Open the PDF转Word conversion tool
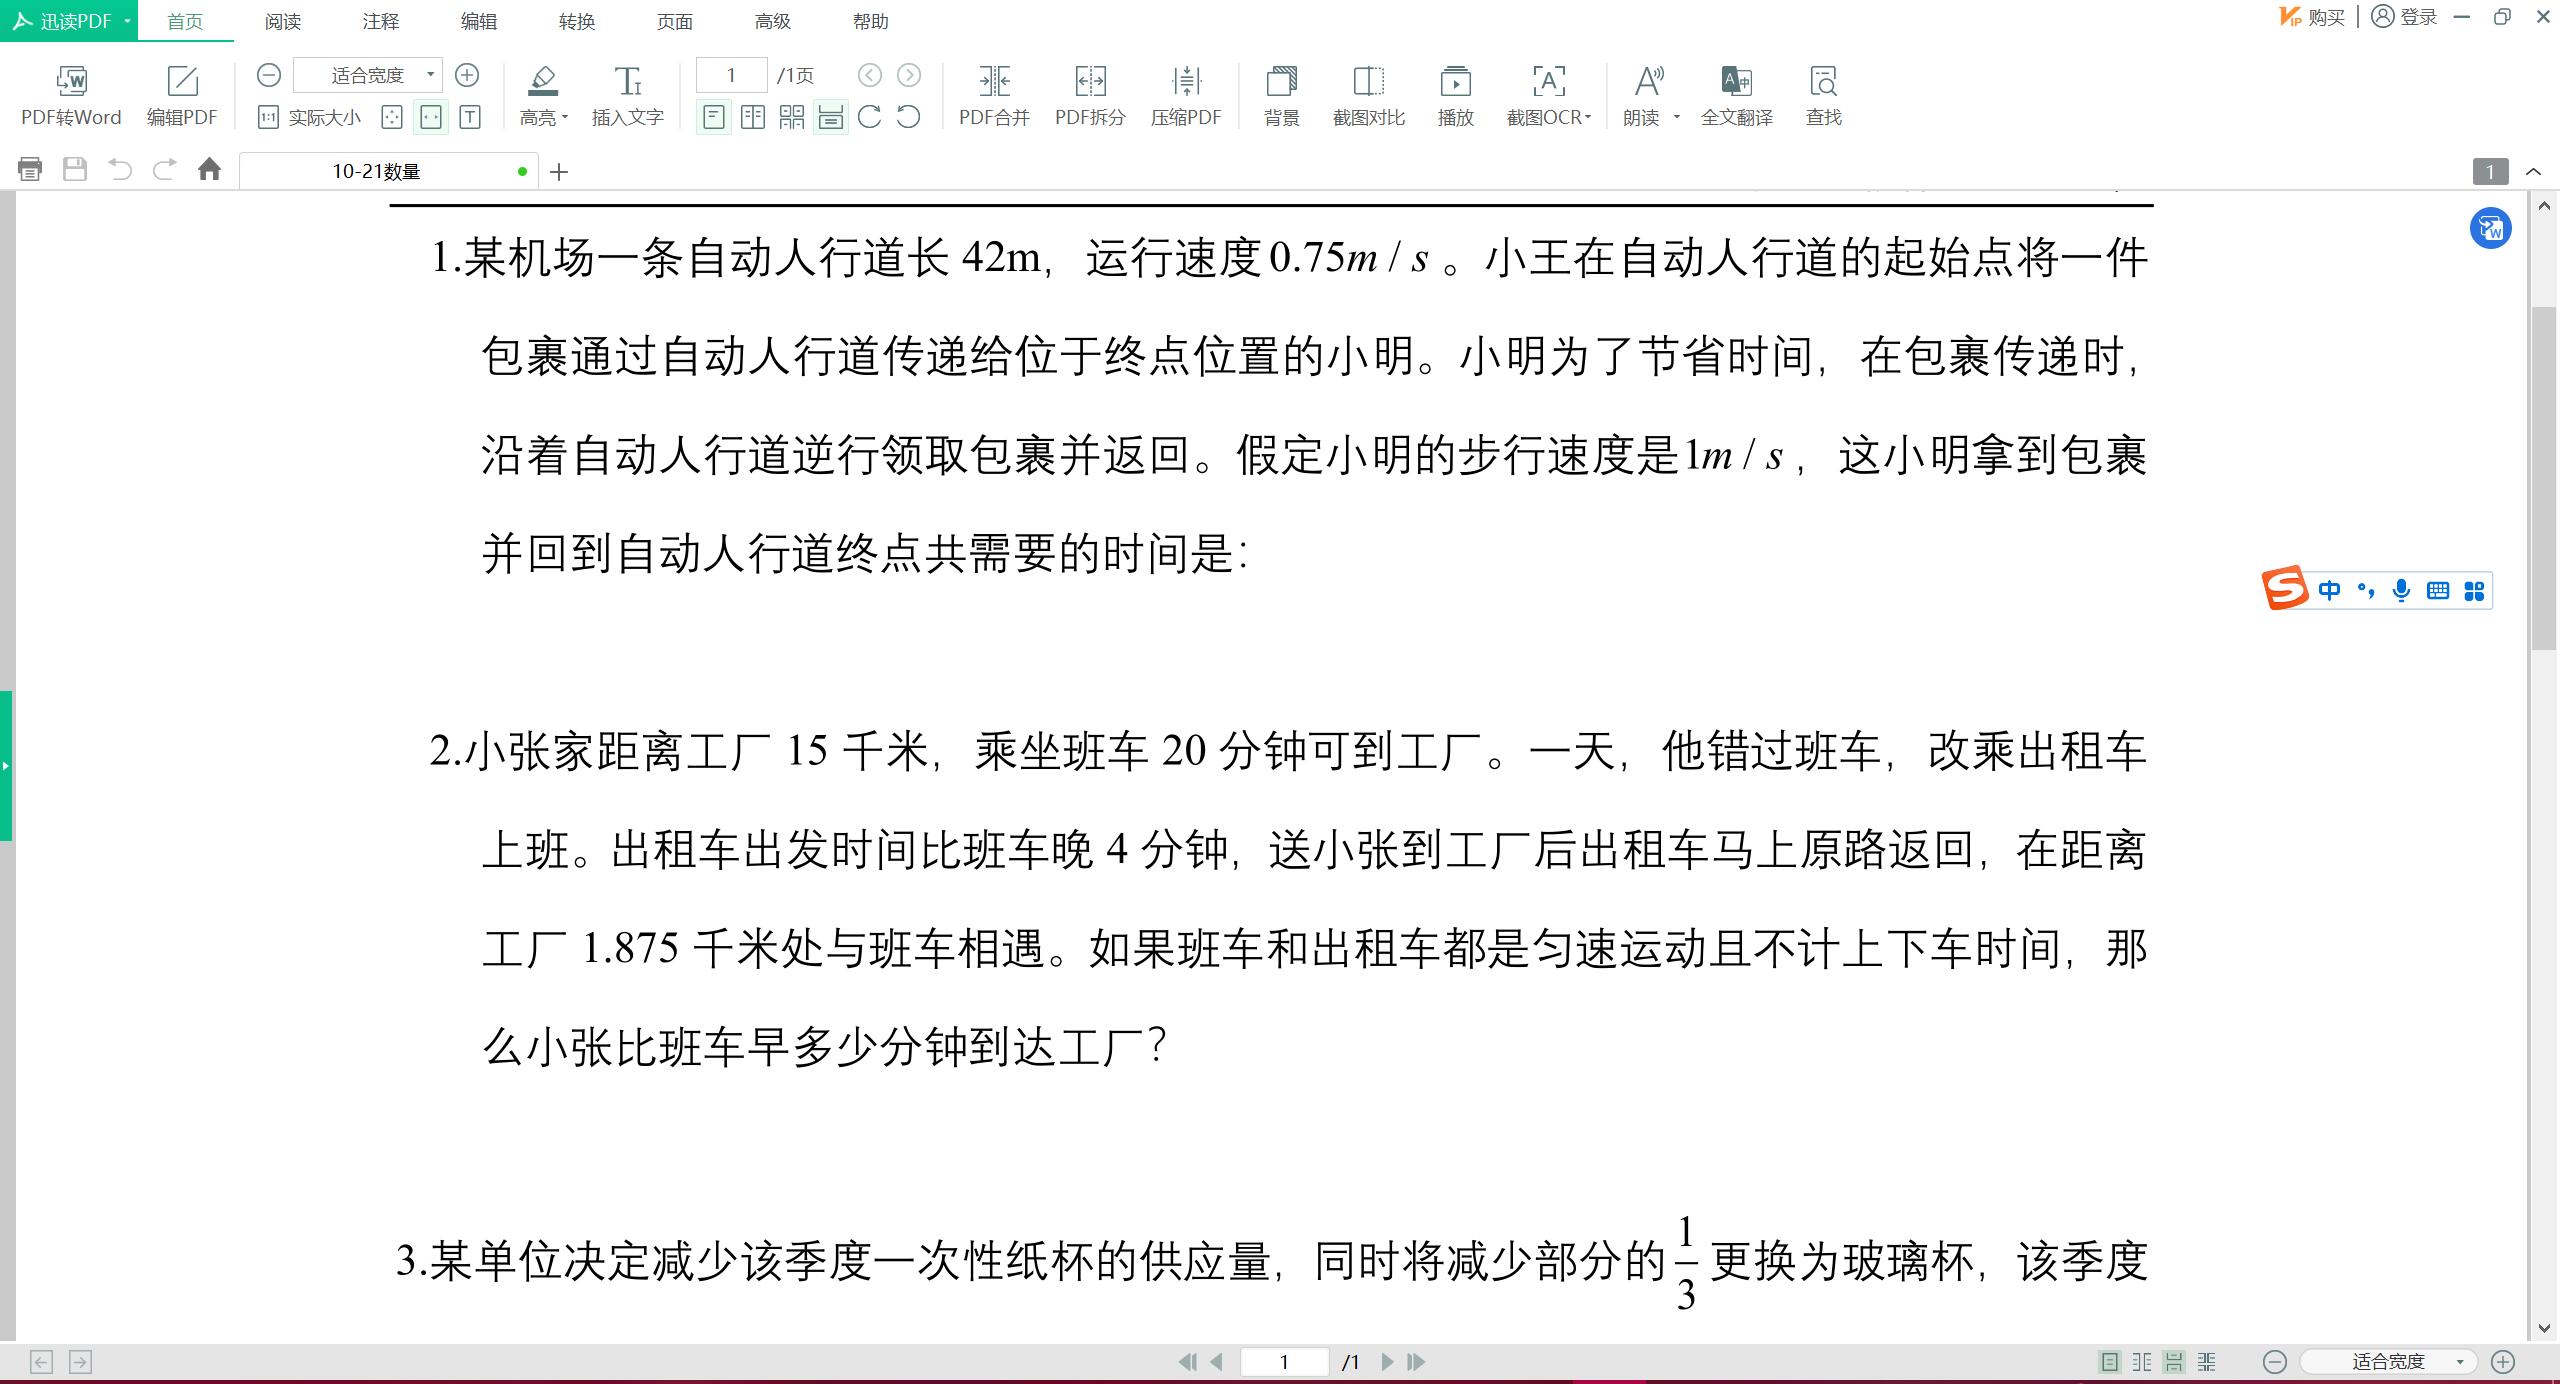This screenshot has height=1384, width=2560. tap(70, 95)
